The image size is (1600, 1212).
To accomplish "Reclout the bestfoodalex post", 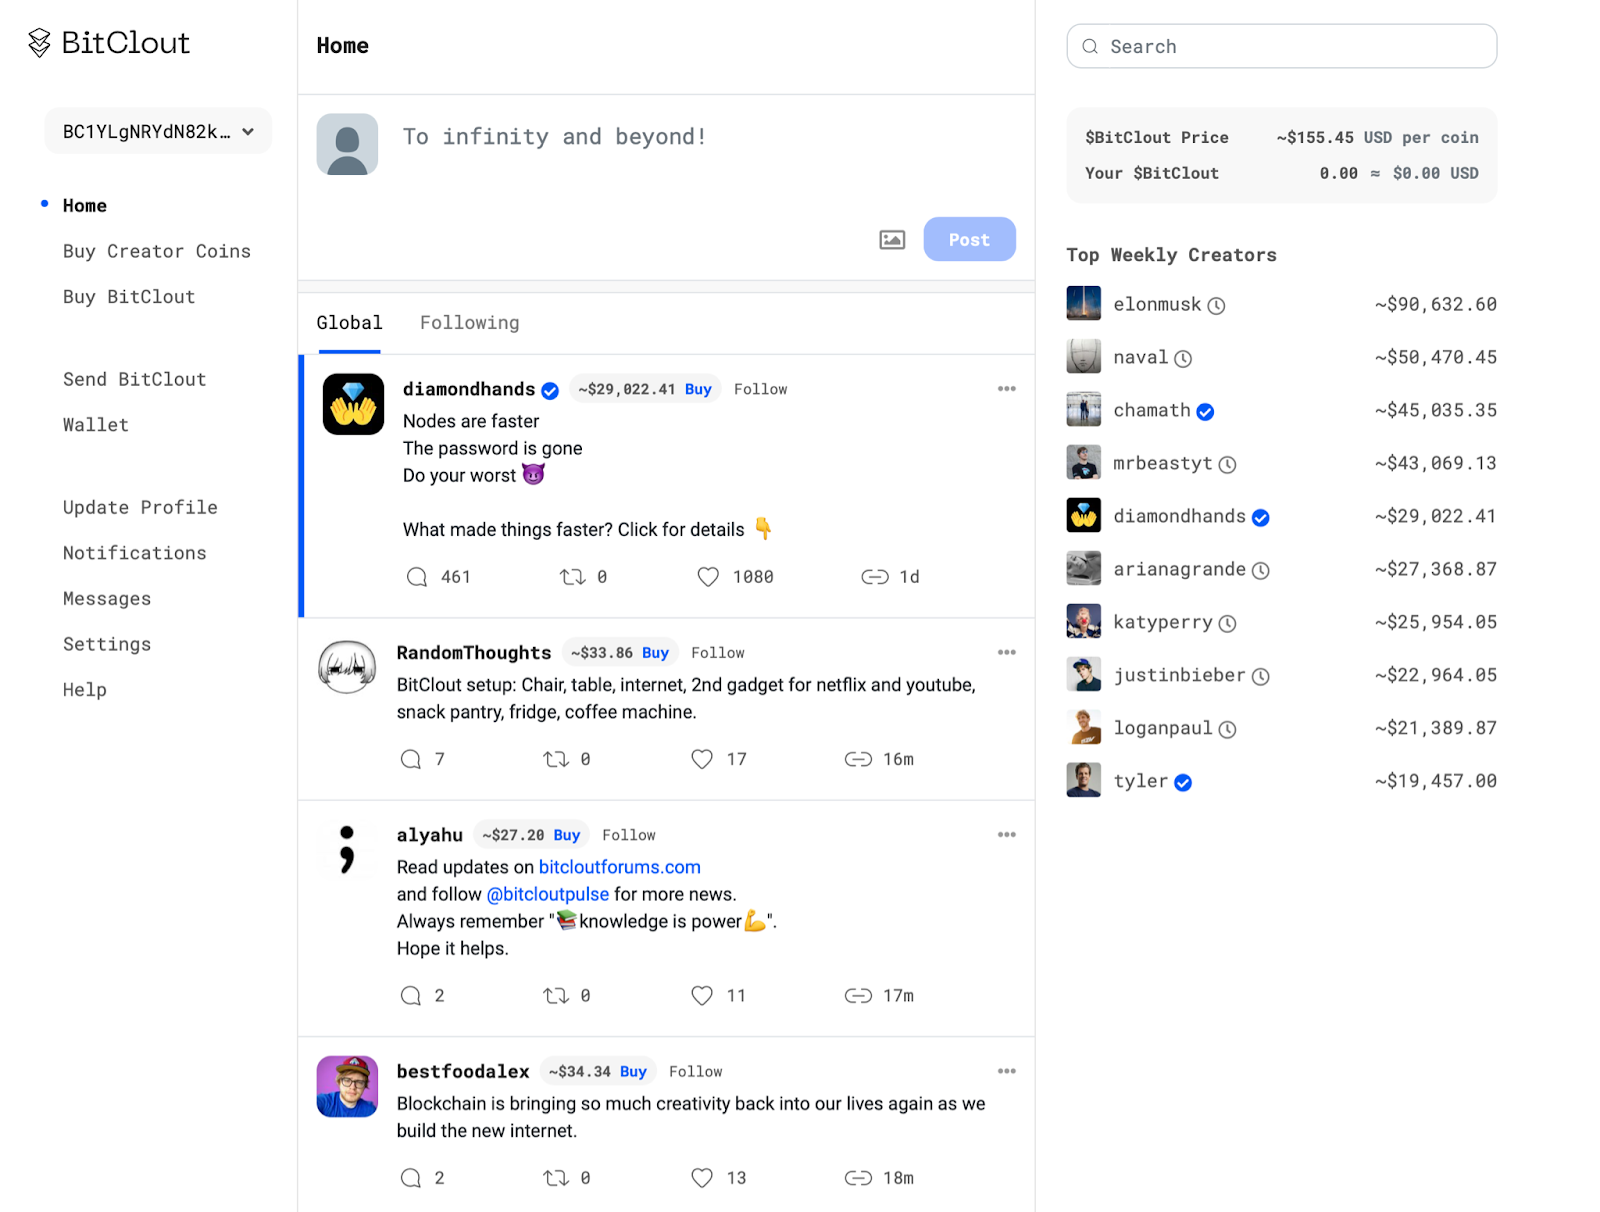I will click(556, 1178).
